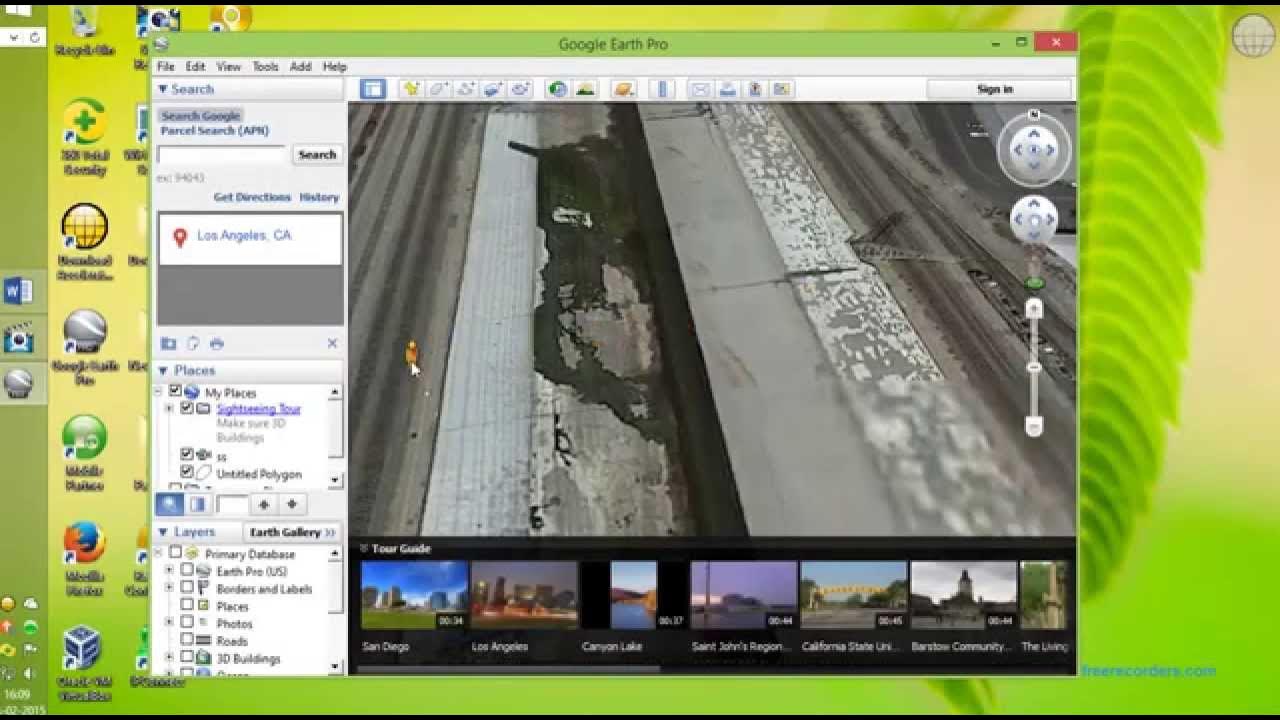This screenshot has width=1280, height=720.
Task: Open the Tools menu
Action: coord(265,67)
